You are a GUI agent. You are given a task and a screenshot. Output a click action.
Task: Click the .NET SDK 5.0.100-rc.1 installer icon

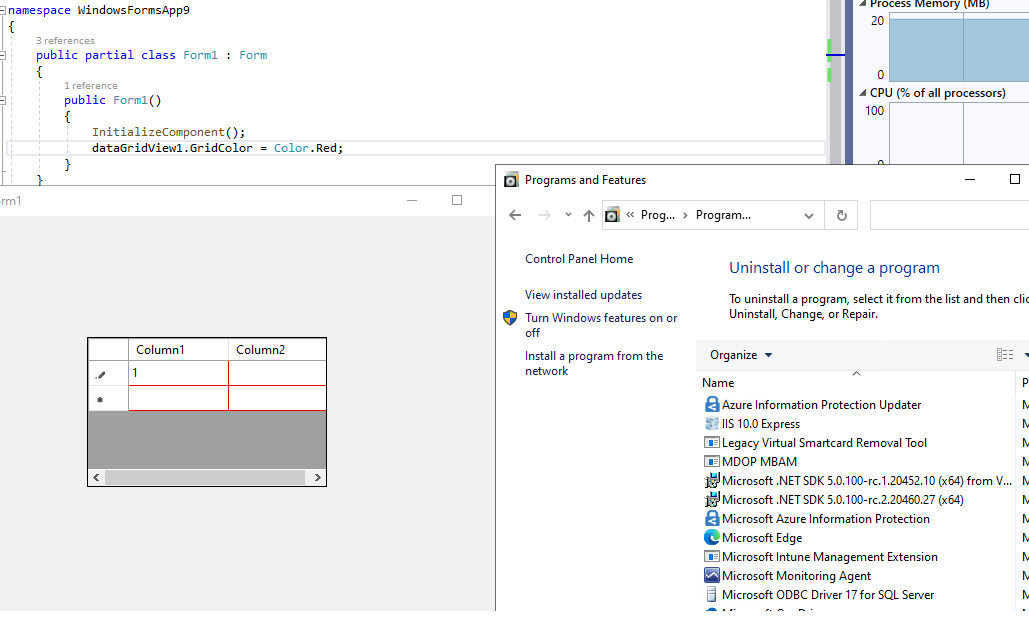[x=712, y=480]
